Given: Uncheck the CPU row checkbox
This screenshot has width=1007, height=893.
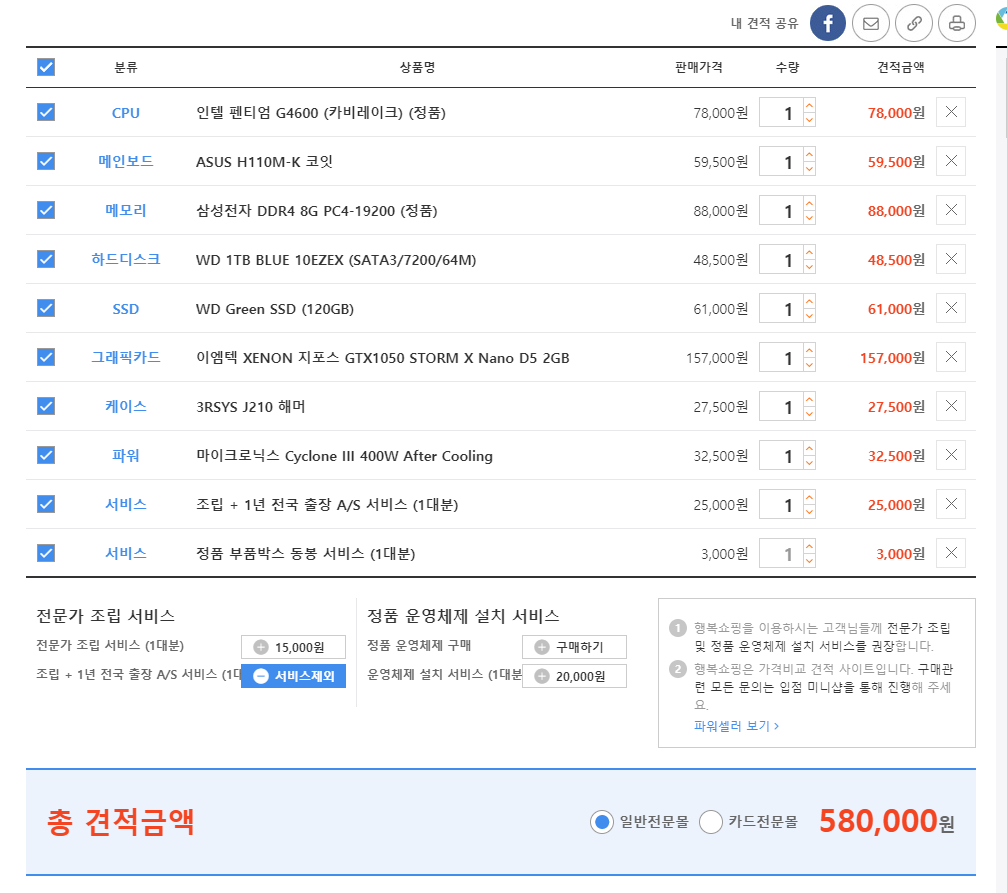Looking at the screenshot, I should click(46, 112).
